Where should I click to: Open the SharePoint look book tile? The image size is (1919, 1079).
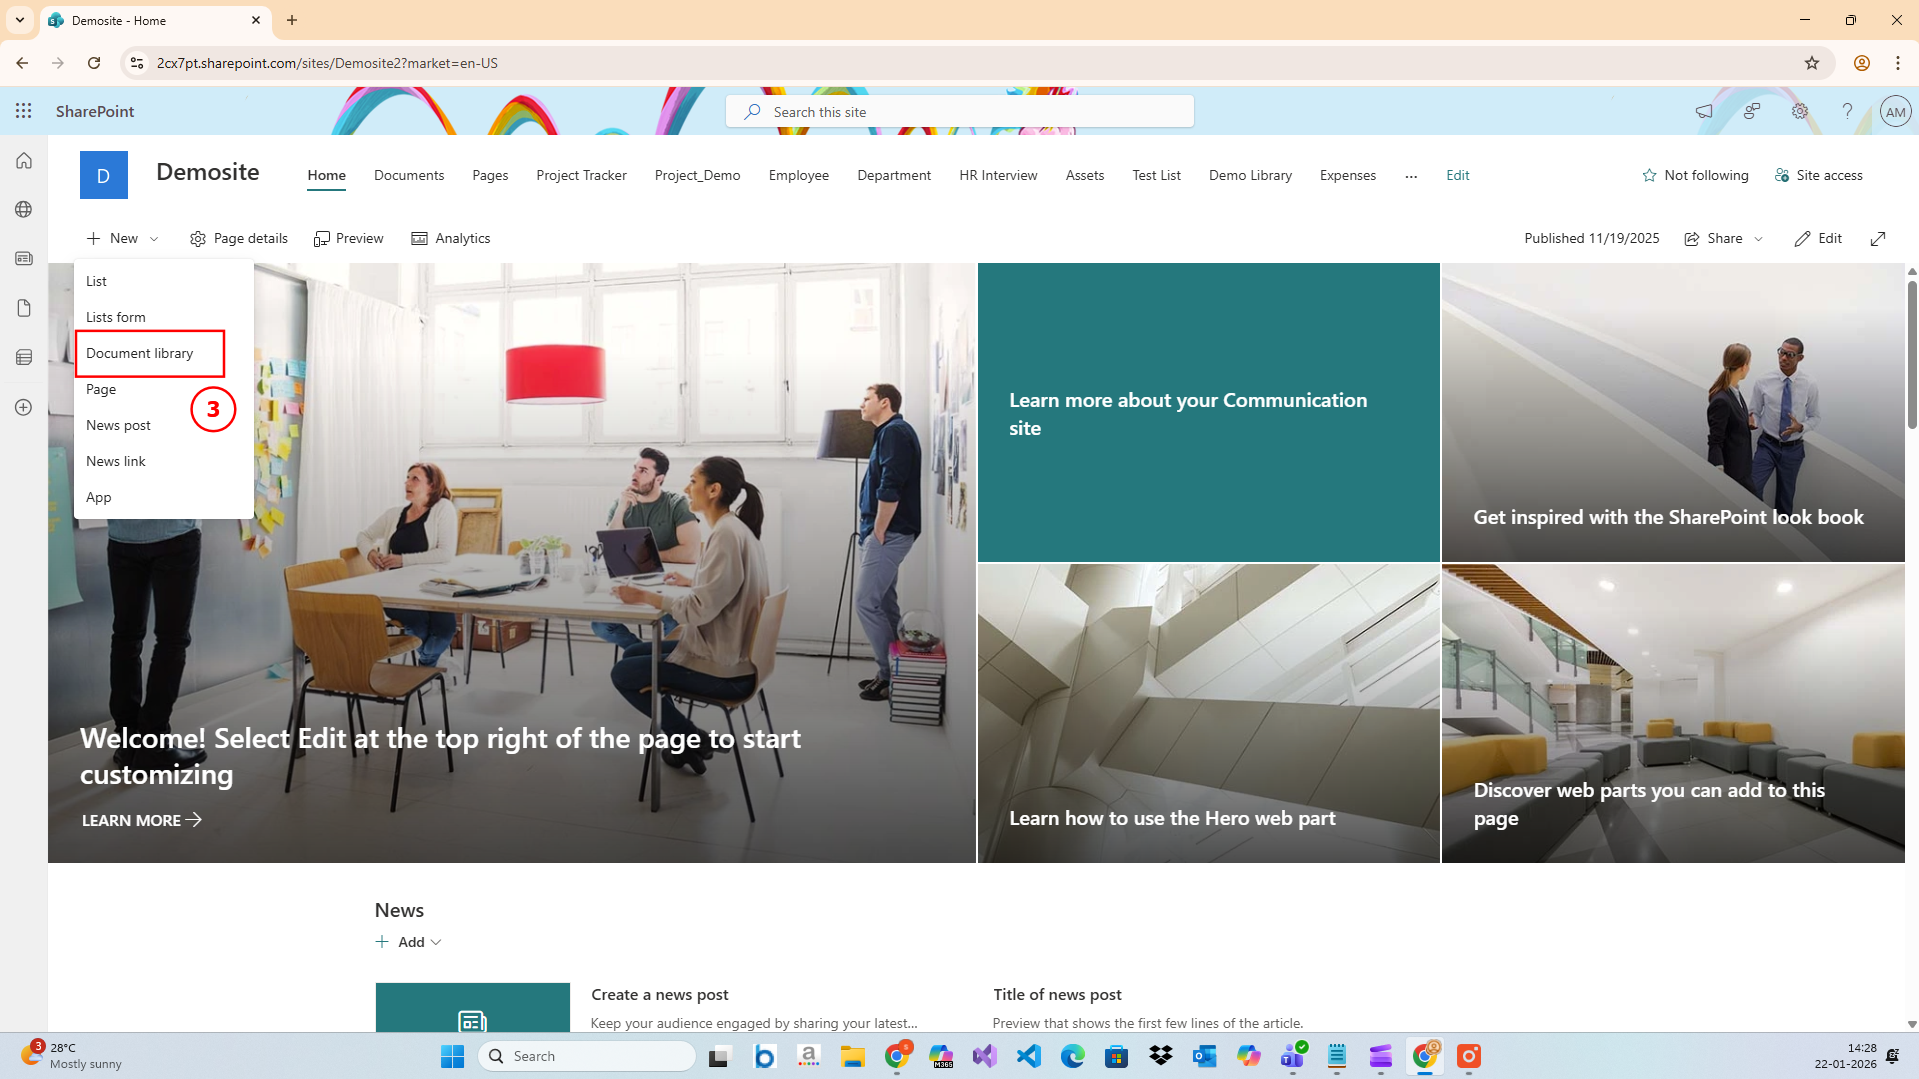[x=1673, y=413]
